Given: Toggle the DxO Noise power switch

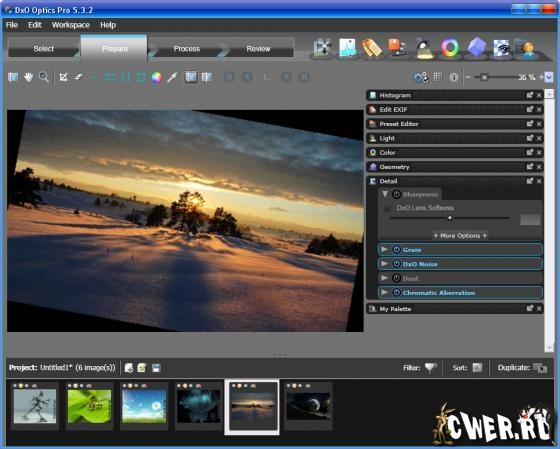Looking at the screenshot, I should click(396, 264).
